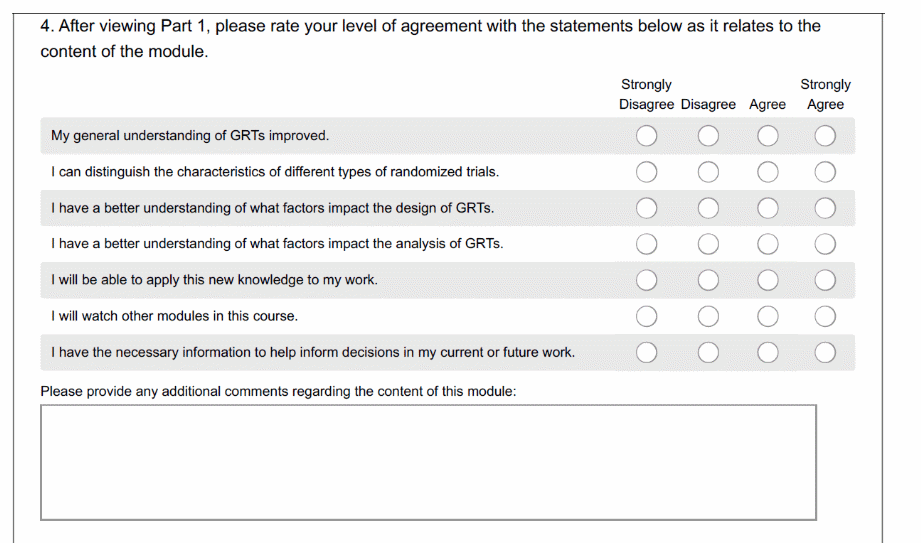
Task: Select Disagree for watching other modules
Action: coord(708,316)
